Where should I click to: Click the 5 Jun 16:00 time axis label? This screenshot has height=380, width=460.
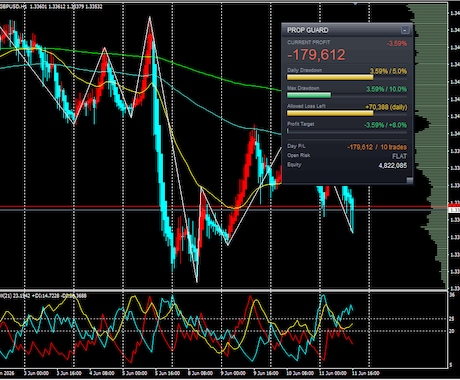[168, 373]
